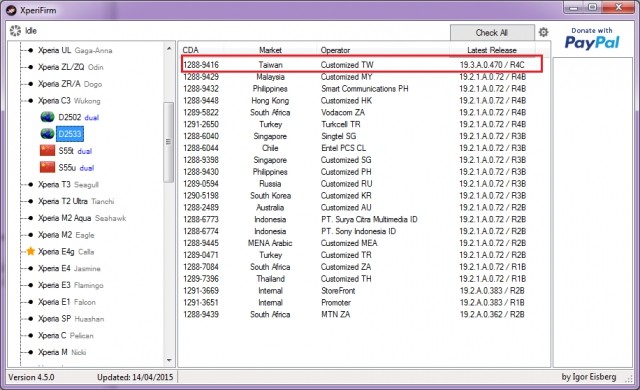Select Xperia ZL/ZQ Odin in tree
Viewport: 640px width, 390px height.
70,67
